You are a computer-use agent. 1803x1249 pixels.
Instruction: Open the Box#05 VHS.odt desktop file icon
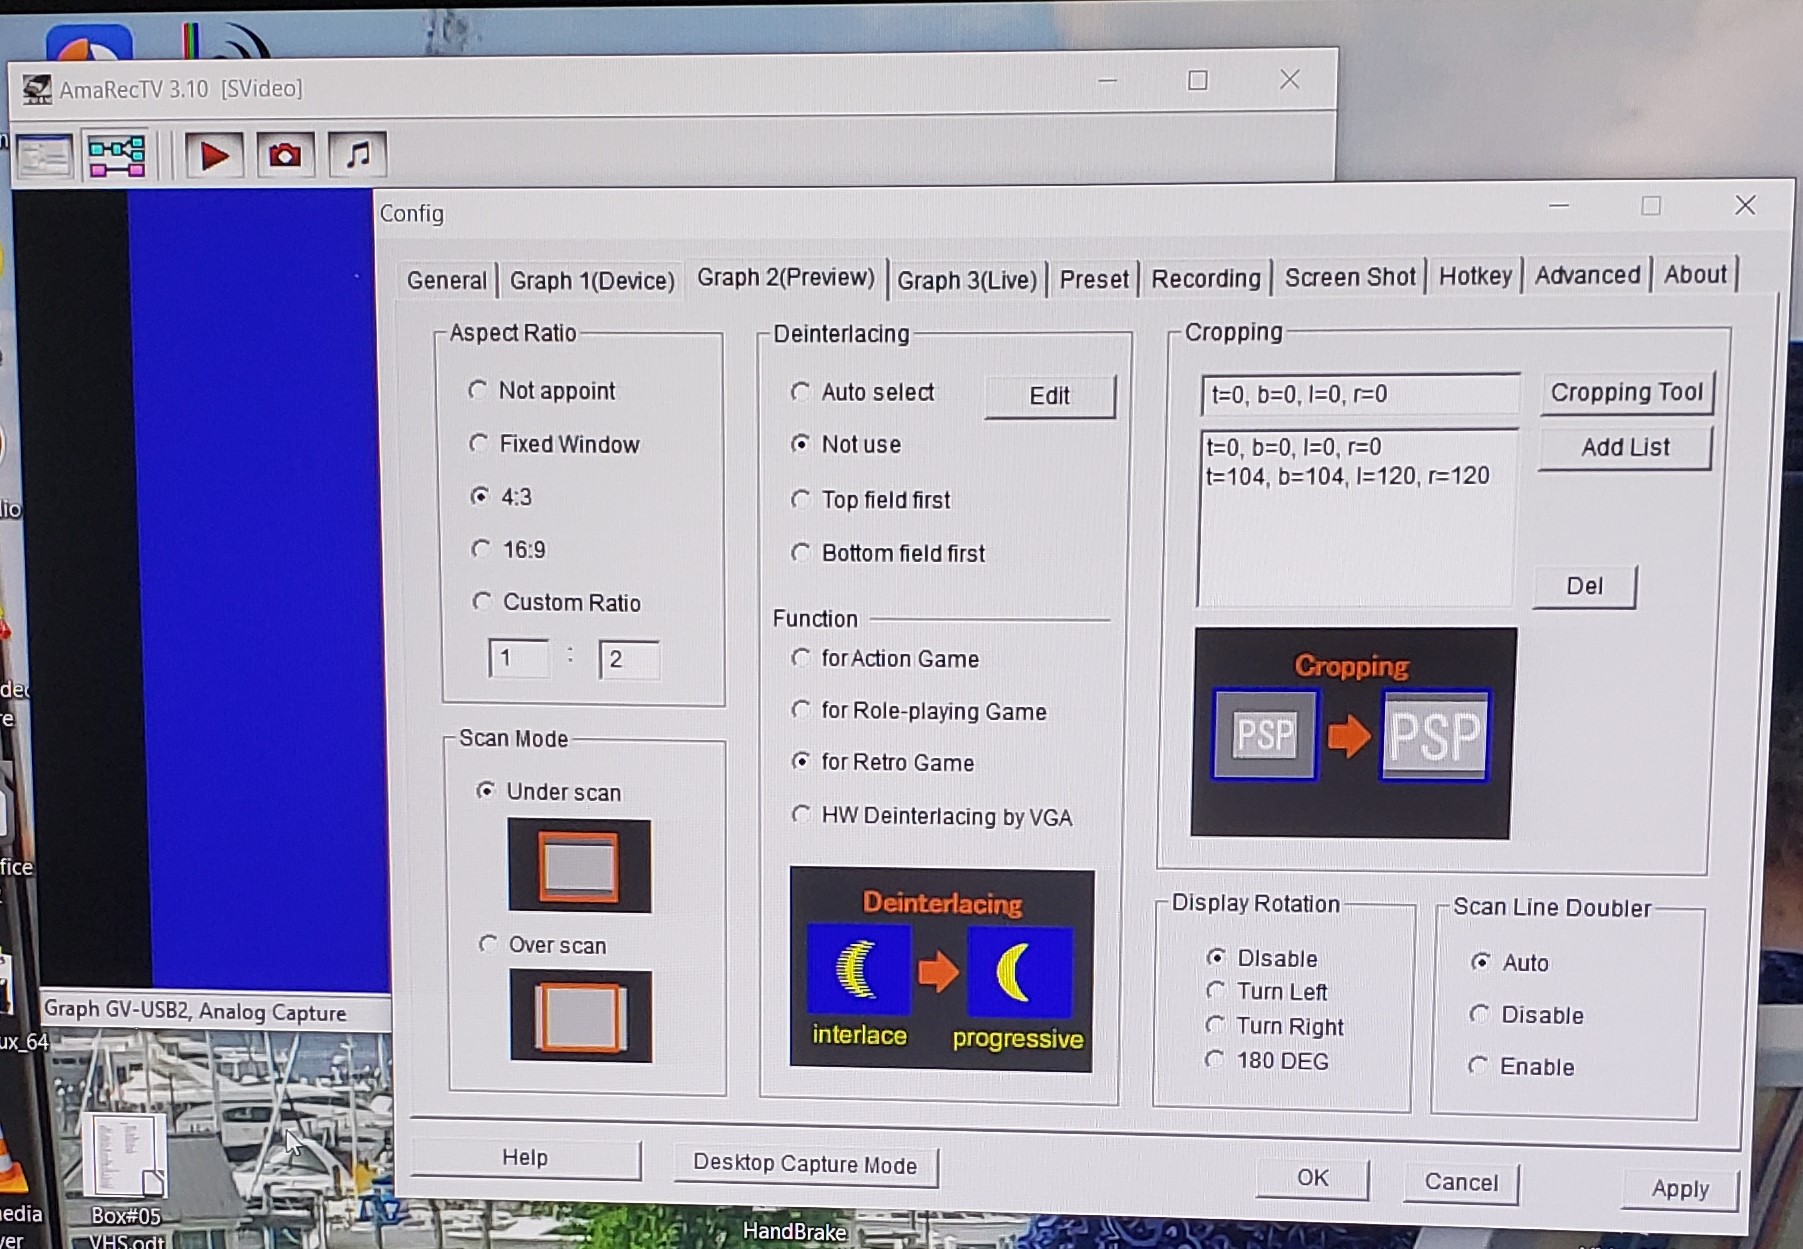124,1180
